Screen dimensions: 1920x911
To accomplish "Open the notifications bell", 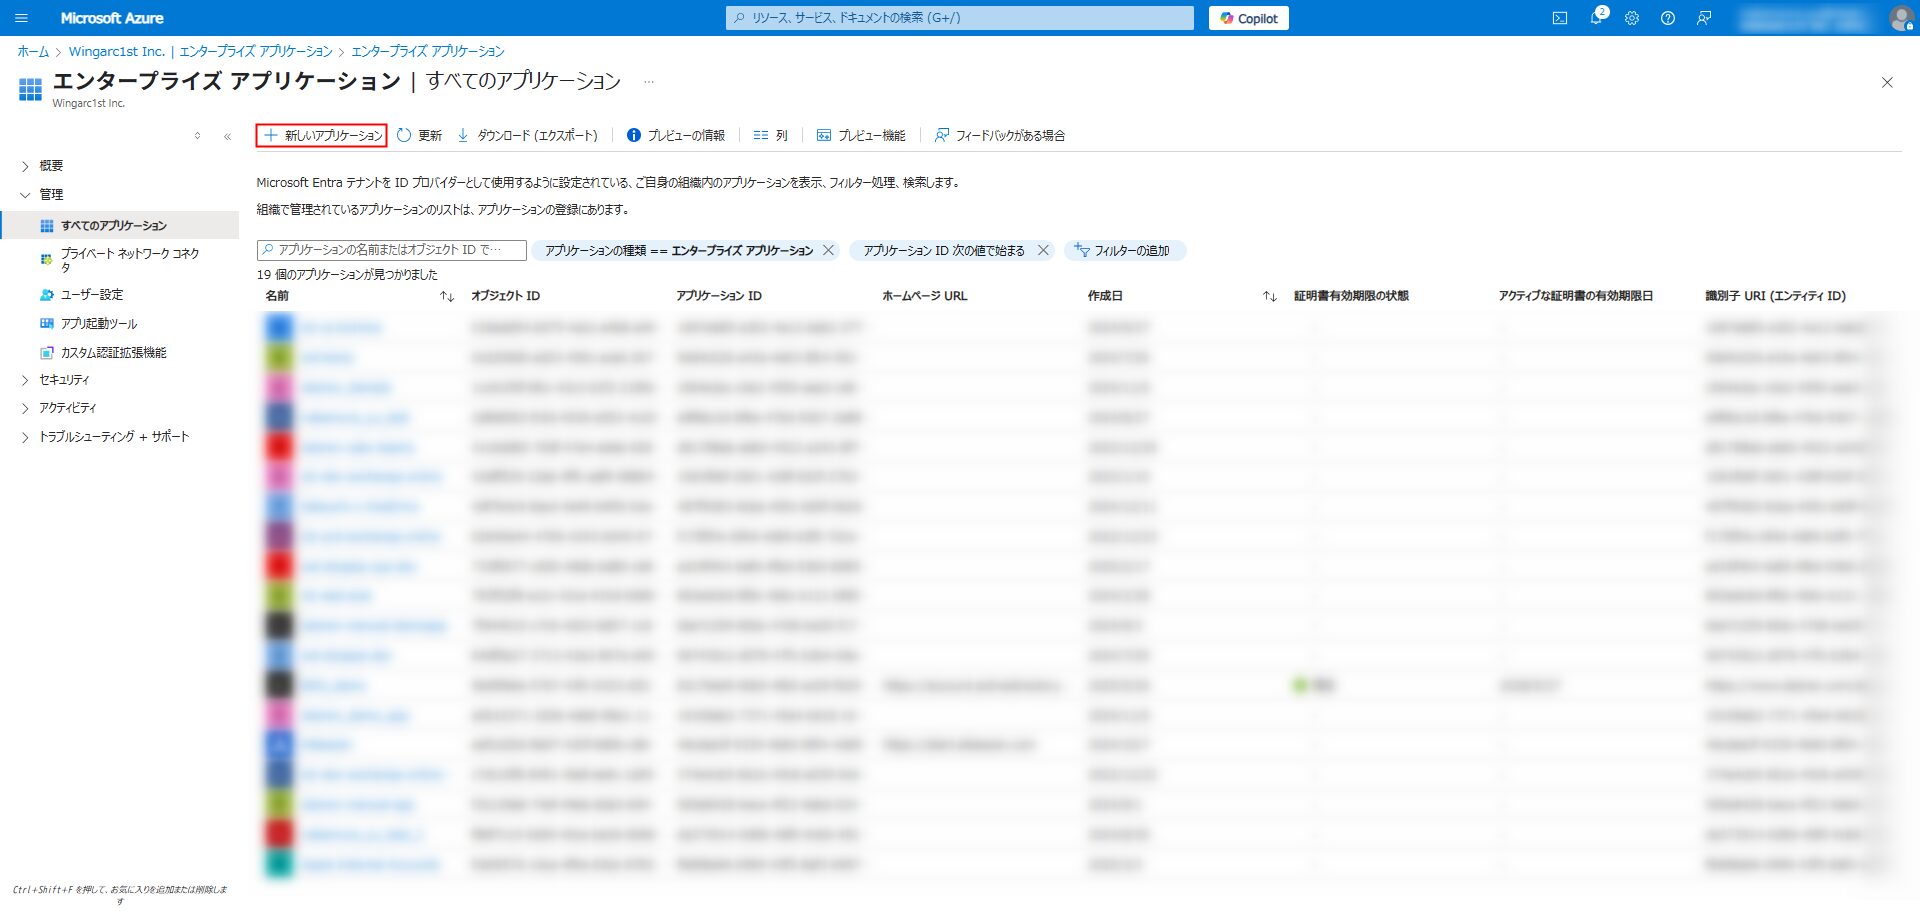I will click(1596, 18).
